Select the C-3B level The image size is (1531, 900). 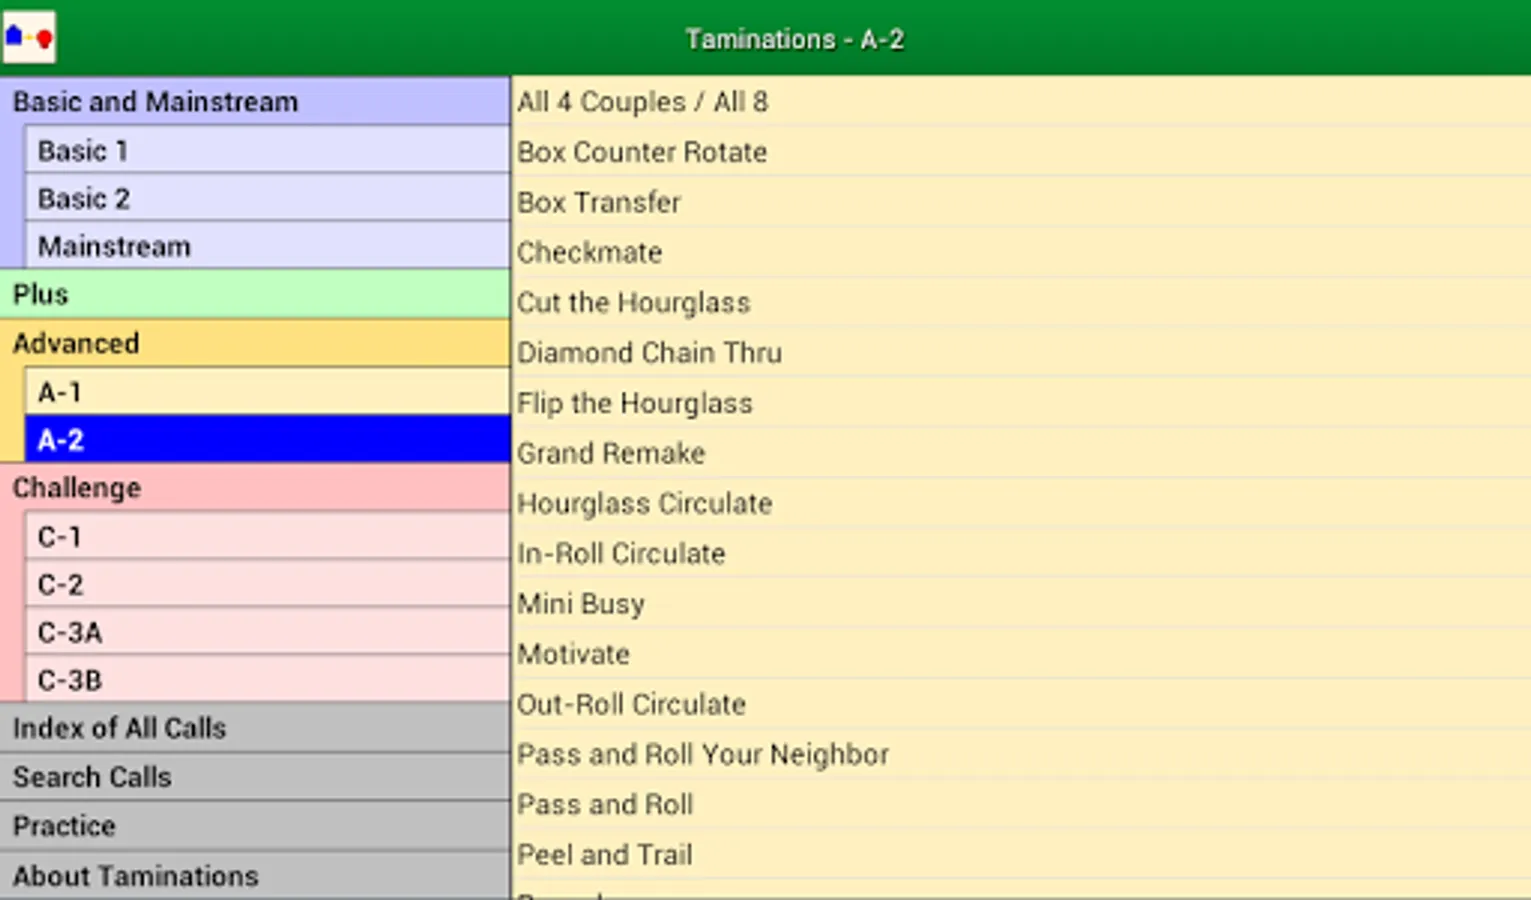267,680
